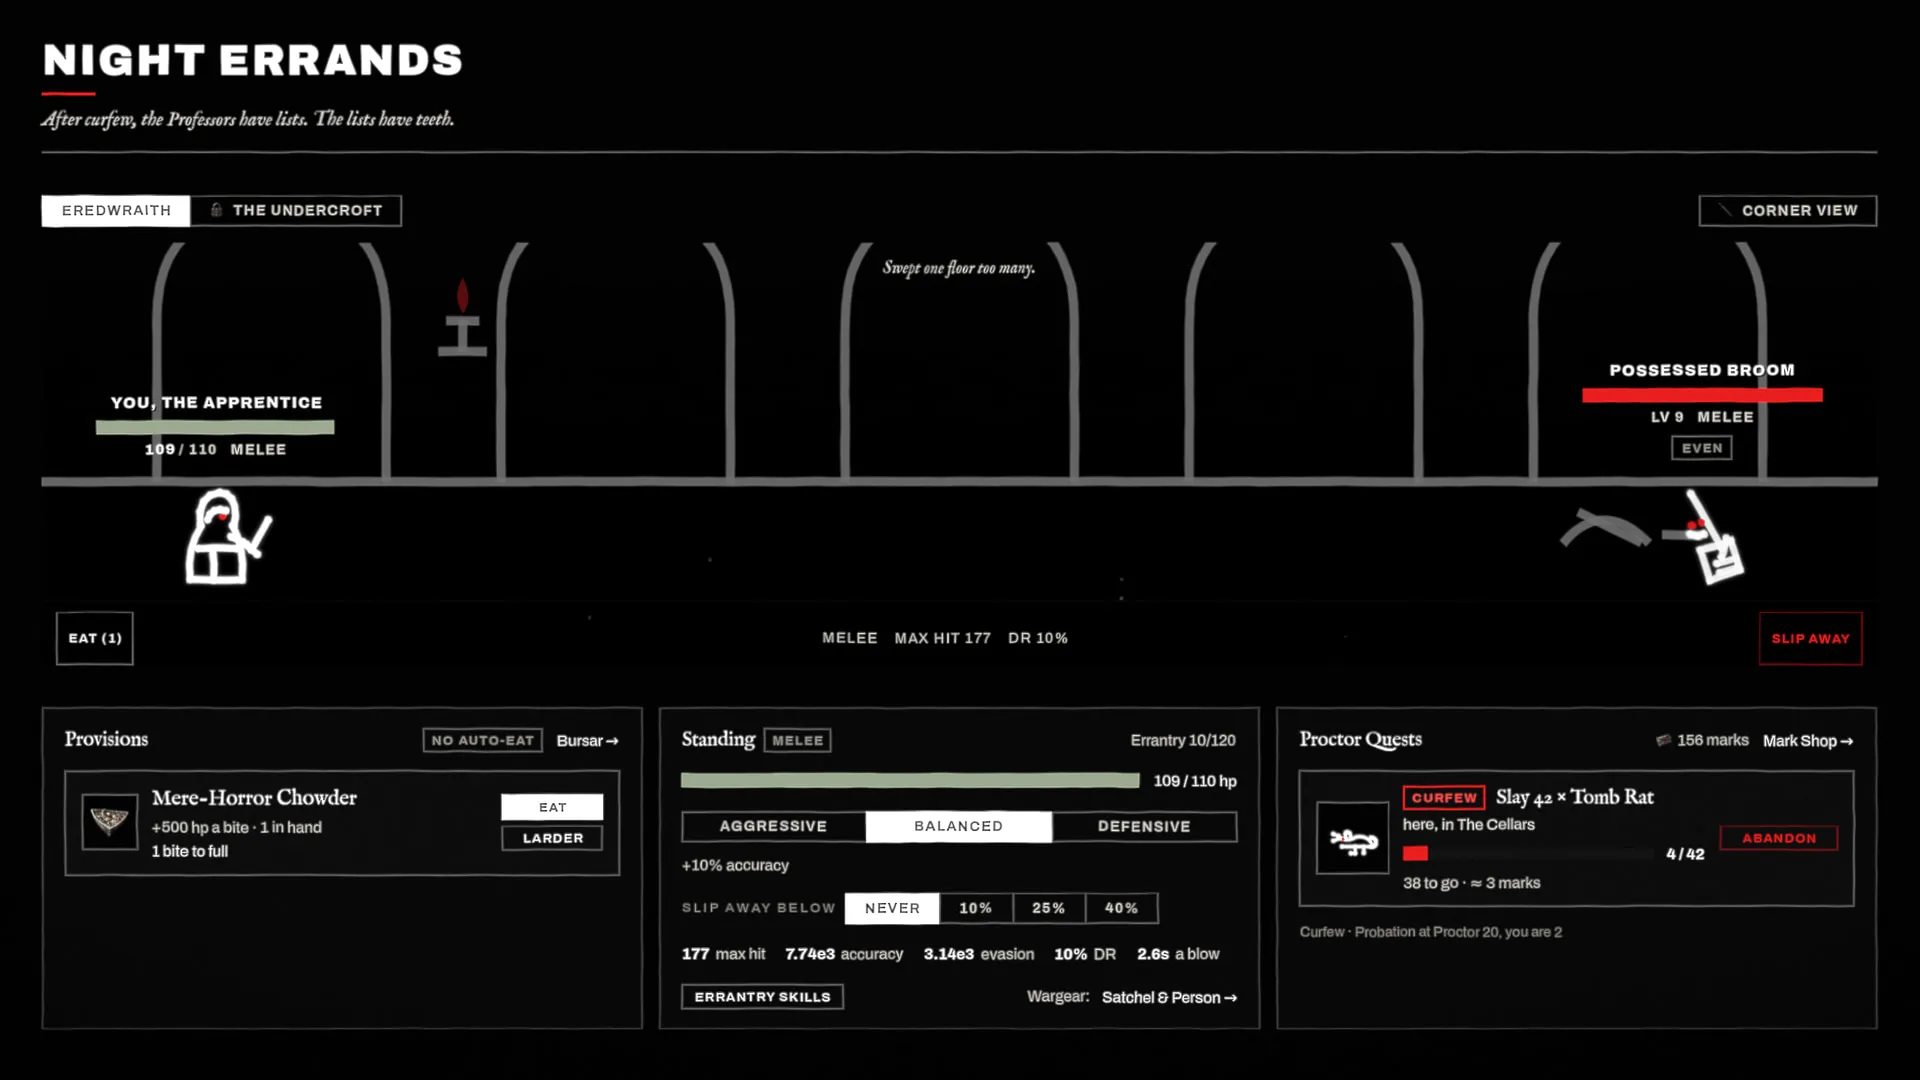
Task: Click the "Errantry 10/120" text
Action: (1183, 740)
